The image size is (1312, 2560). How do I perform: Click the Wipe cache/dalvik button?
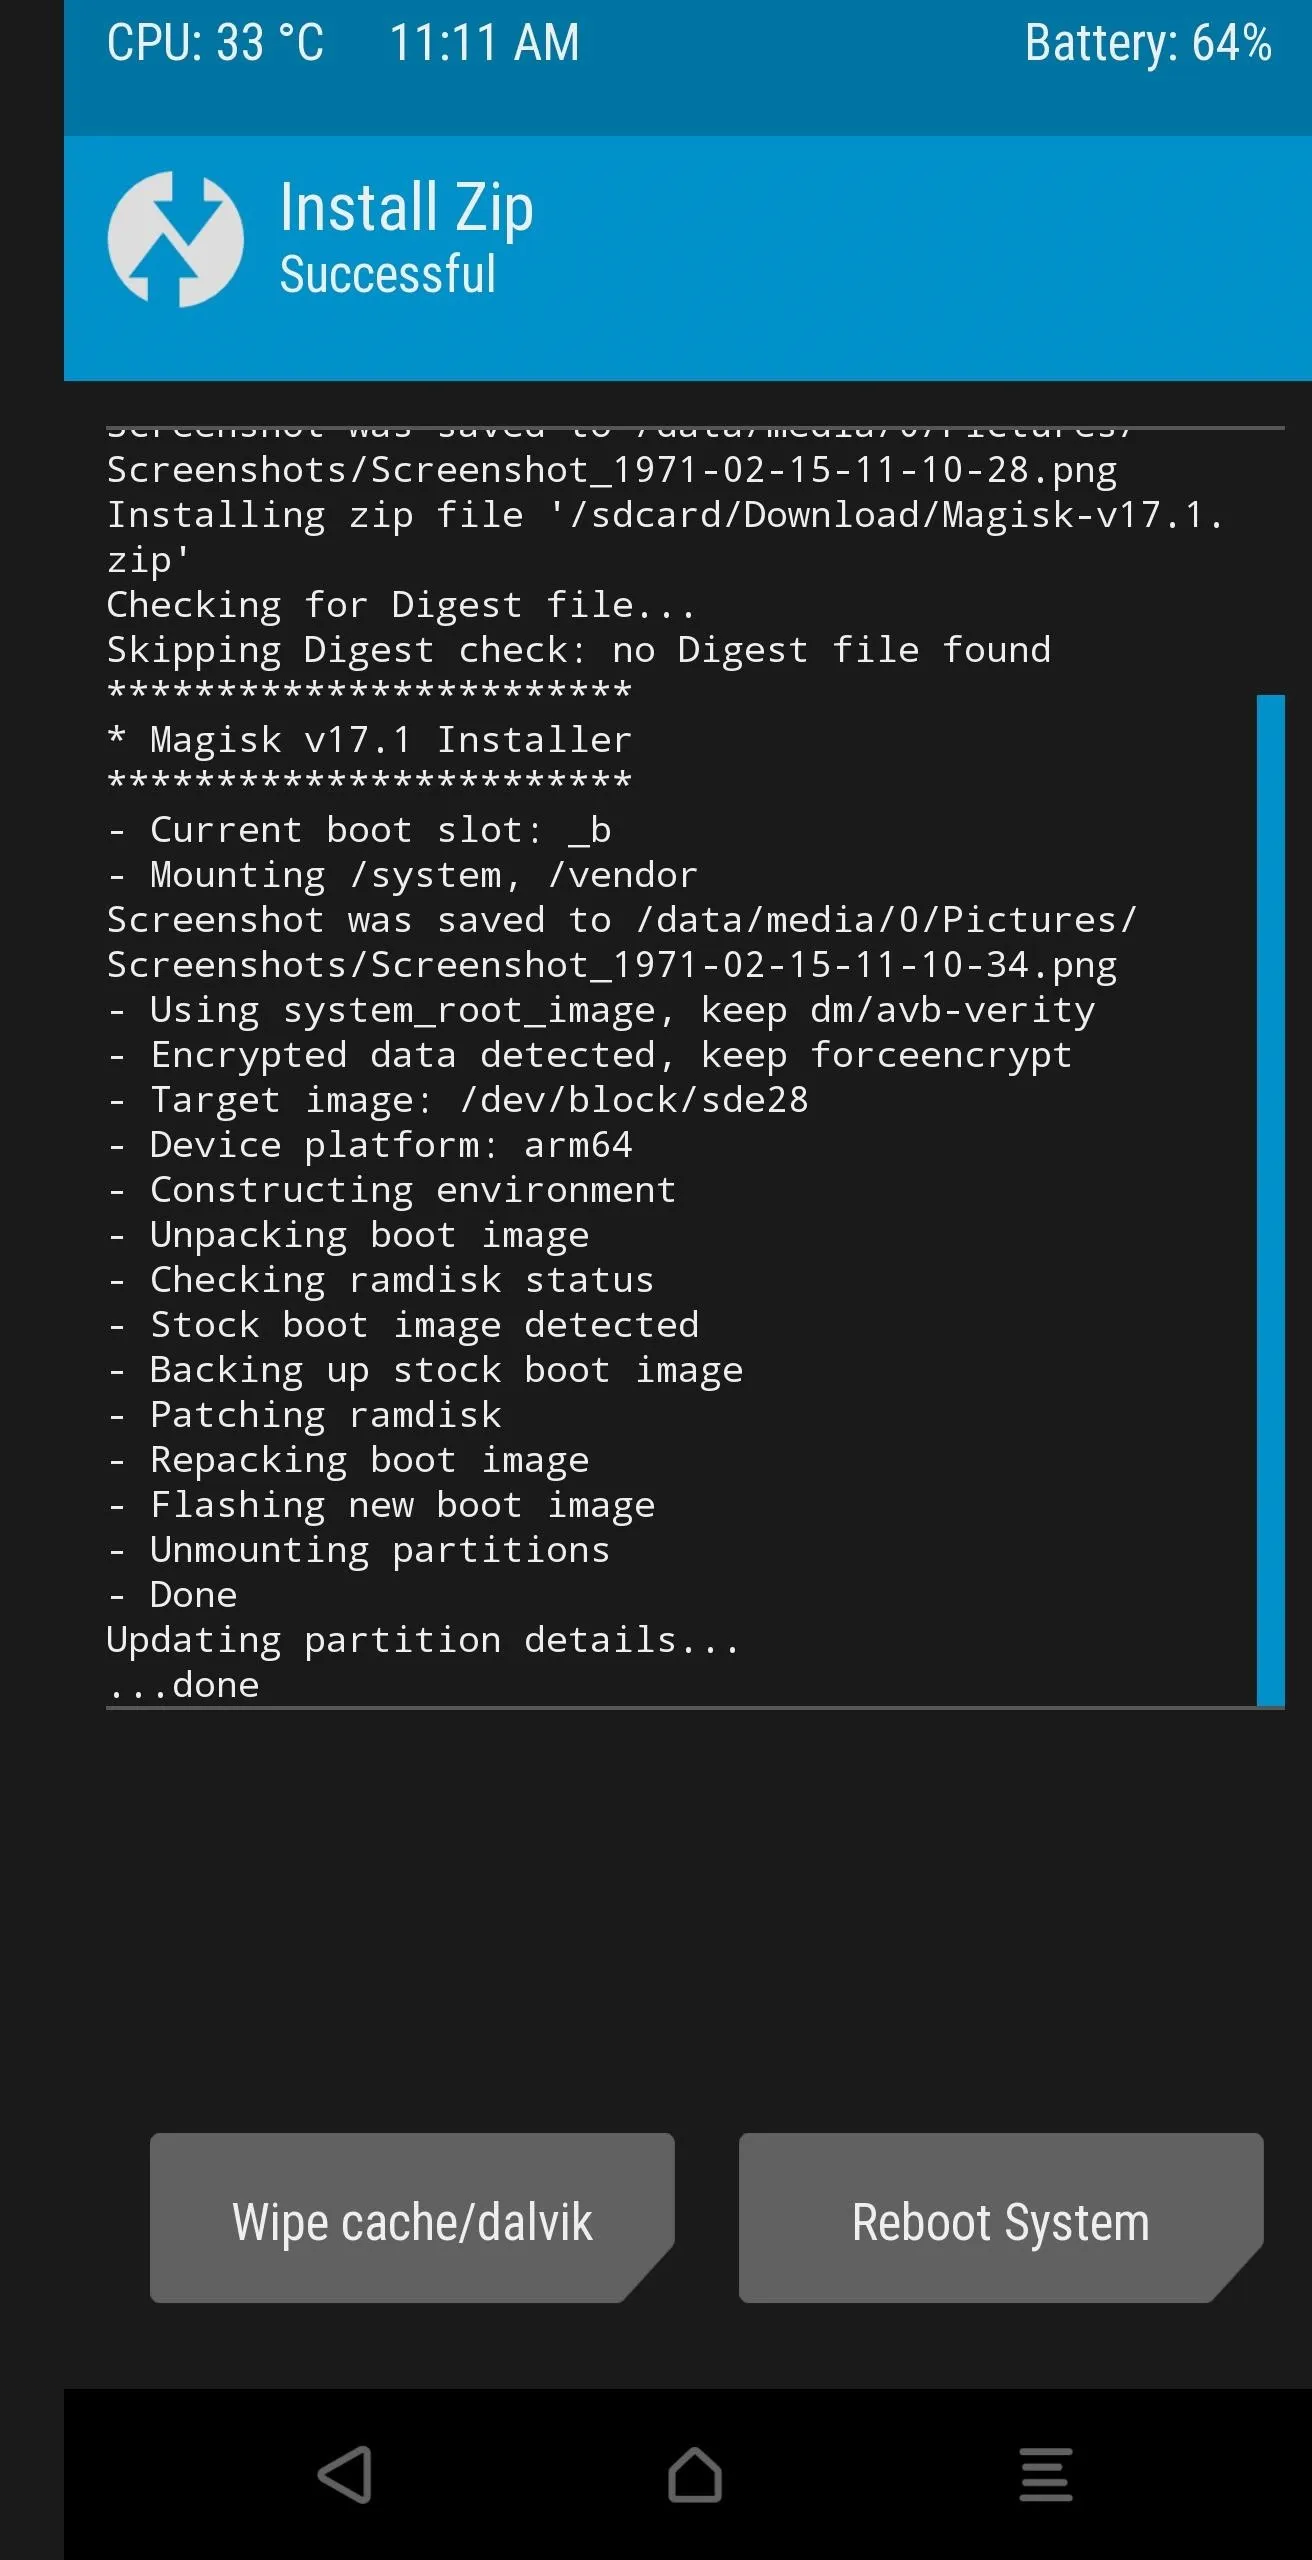[412, 2218]
